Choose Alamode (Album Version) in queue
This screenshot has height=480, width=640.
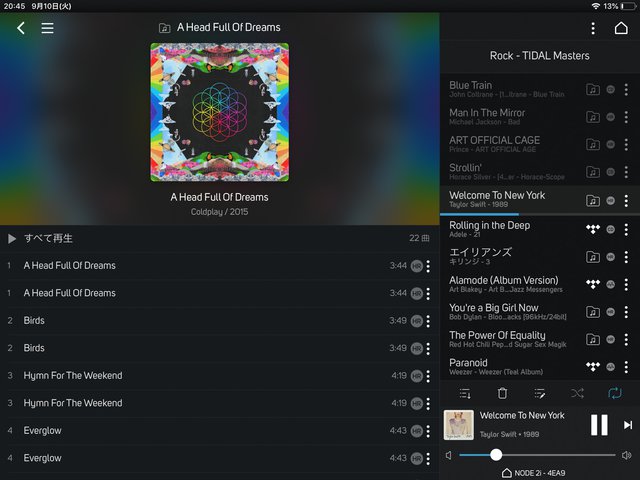506,284
